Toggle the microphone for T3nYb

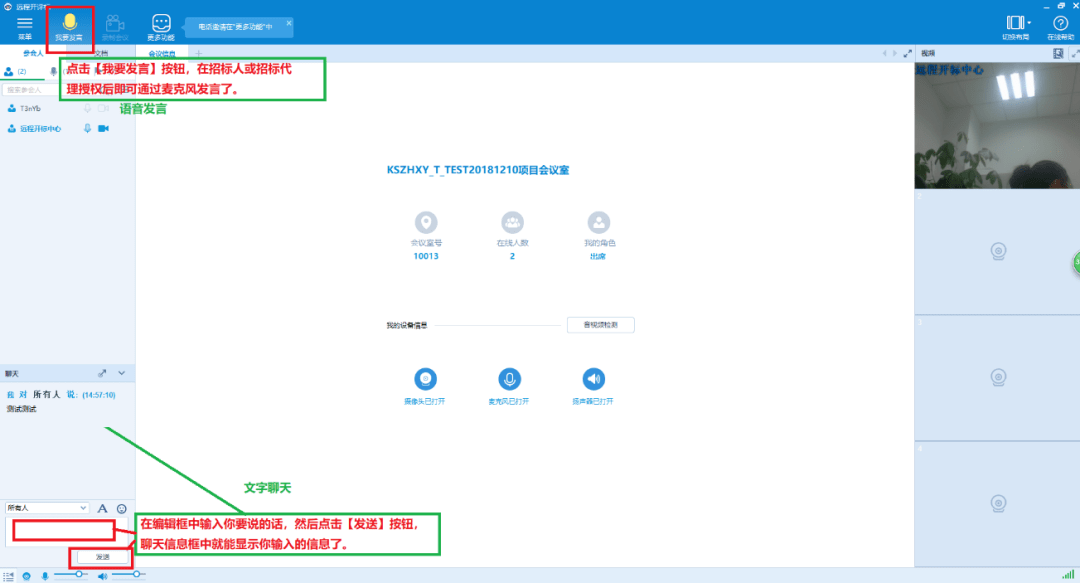(x=87, y=108)
